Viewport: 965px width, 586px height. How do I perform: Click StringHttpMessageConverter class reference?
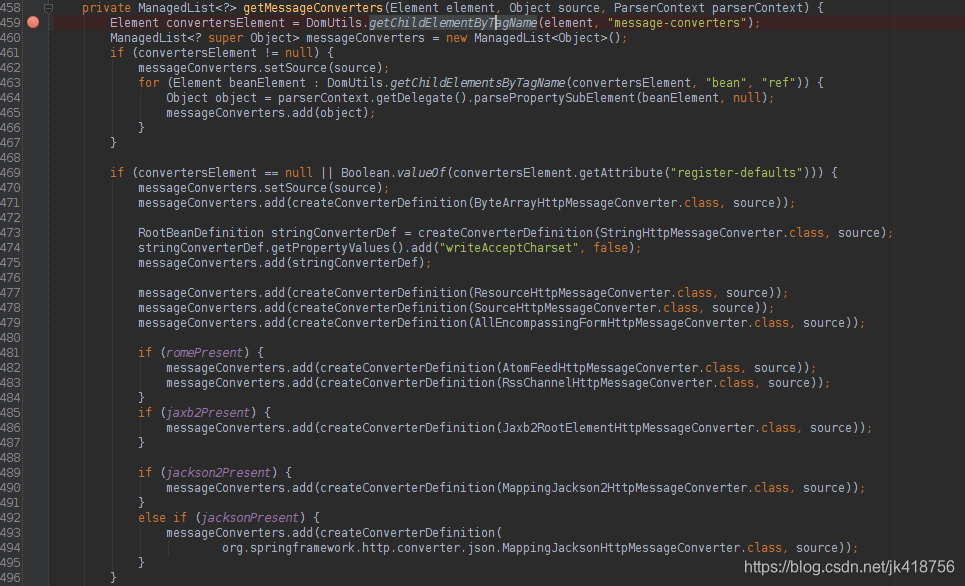pyautogui.click(x=691, y=233)
